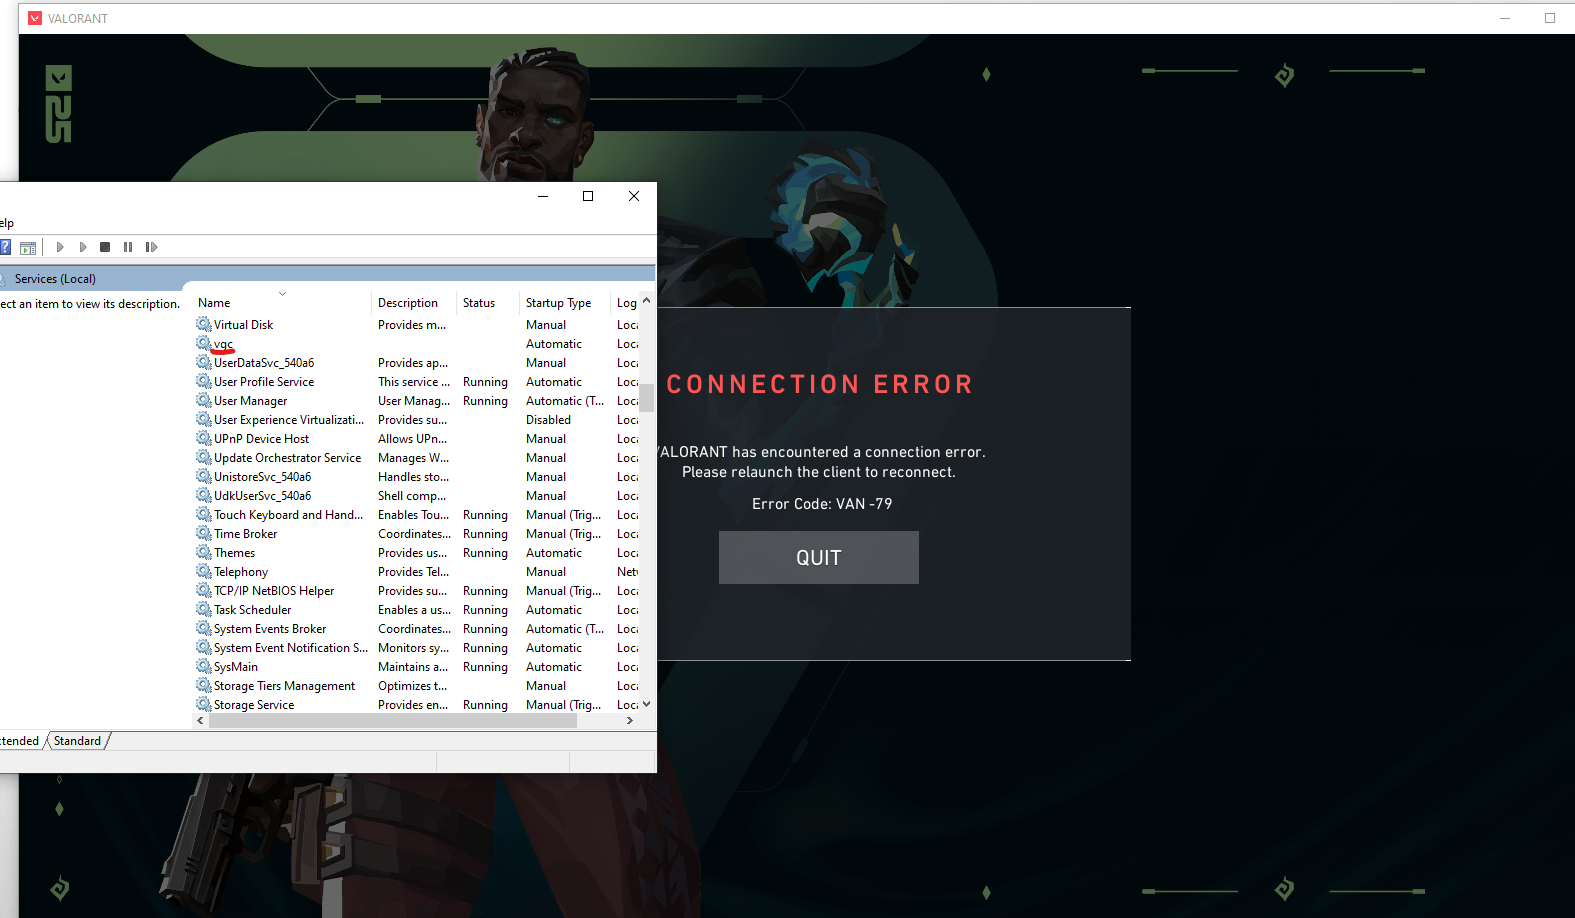The width and height of the screenshot is (1575, 918).
Task: Start the selected service using the play icon
Action: [x=60, y=247]
